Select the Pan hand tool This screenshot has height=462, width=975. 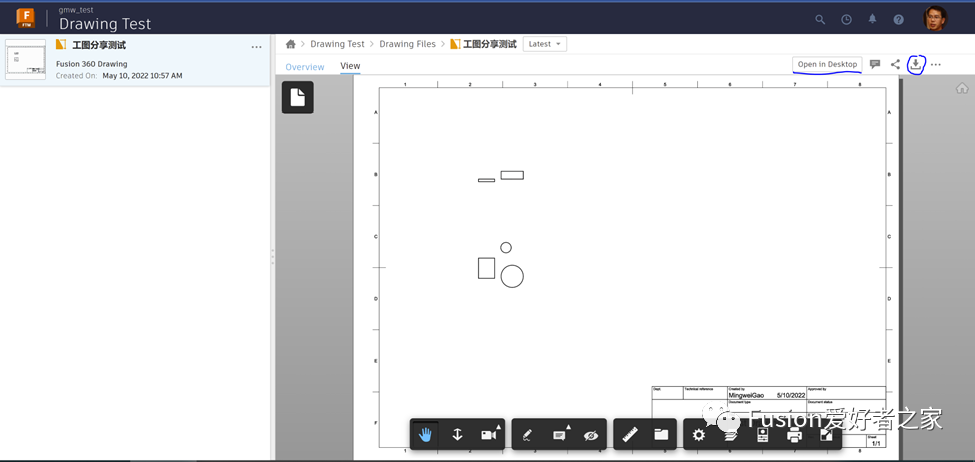(425, 435)
